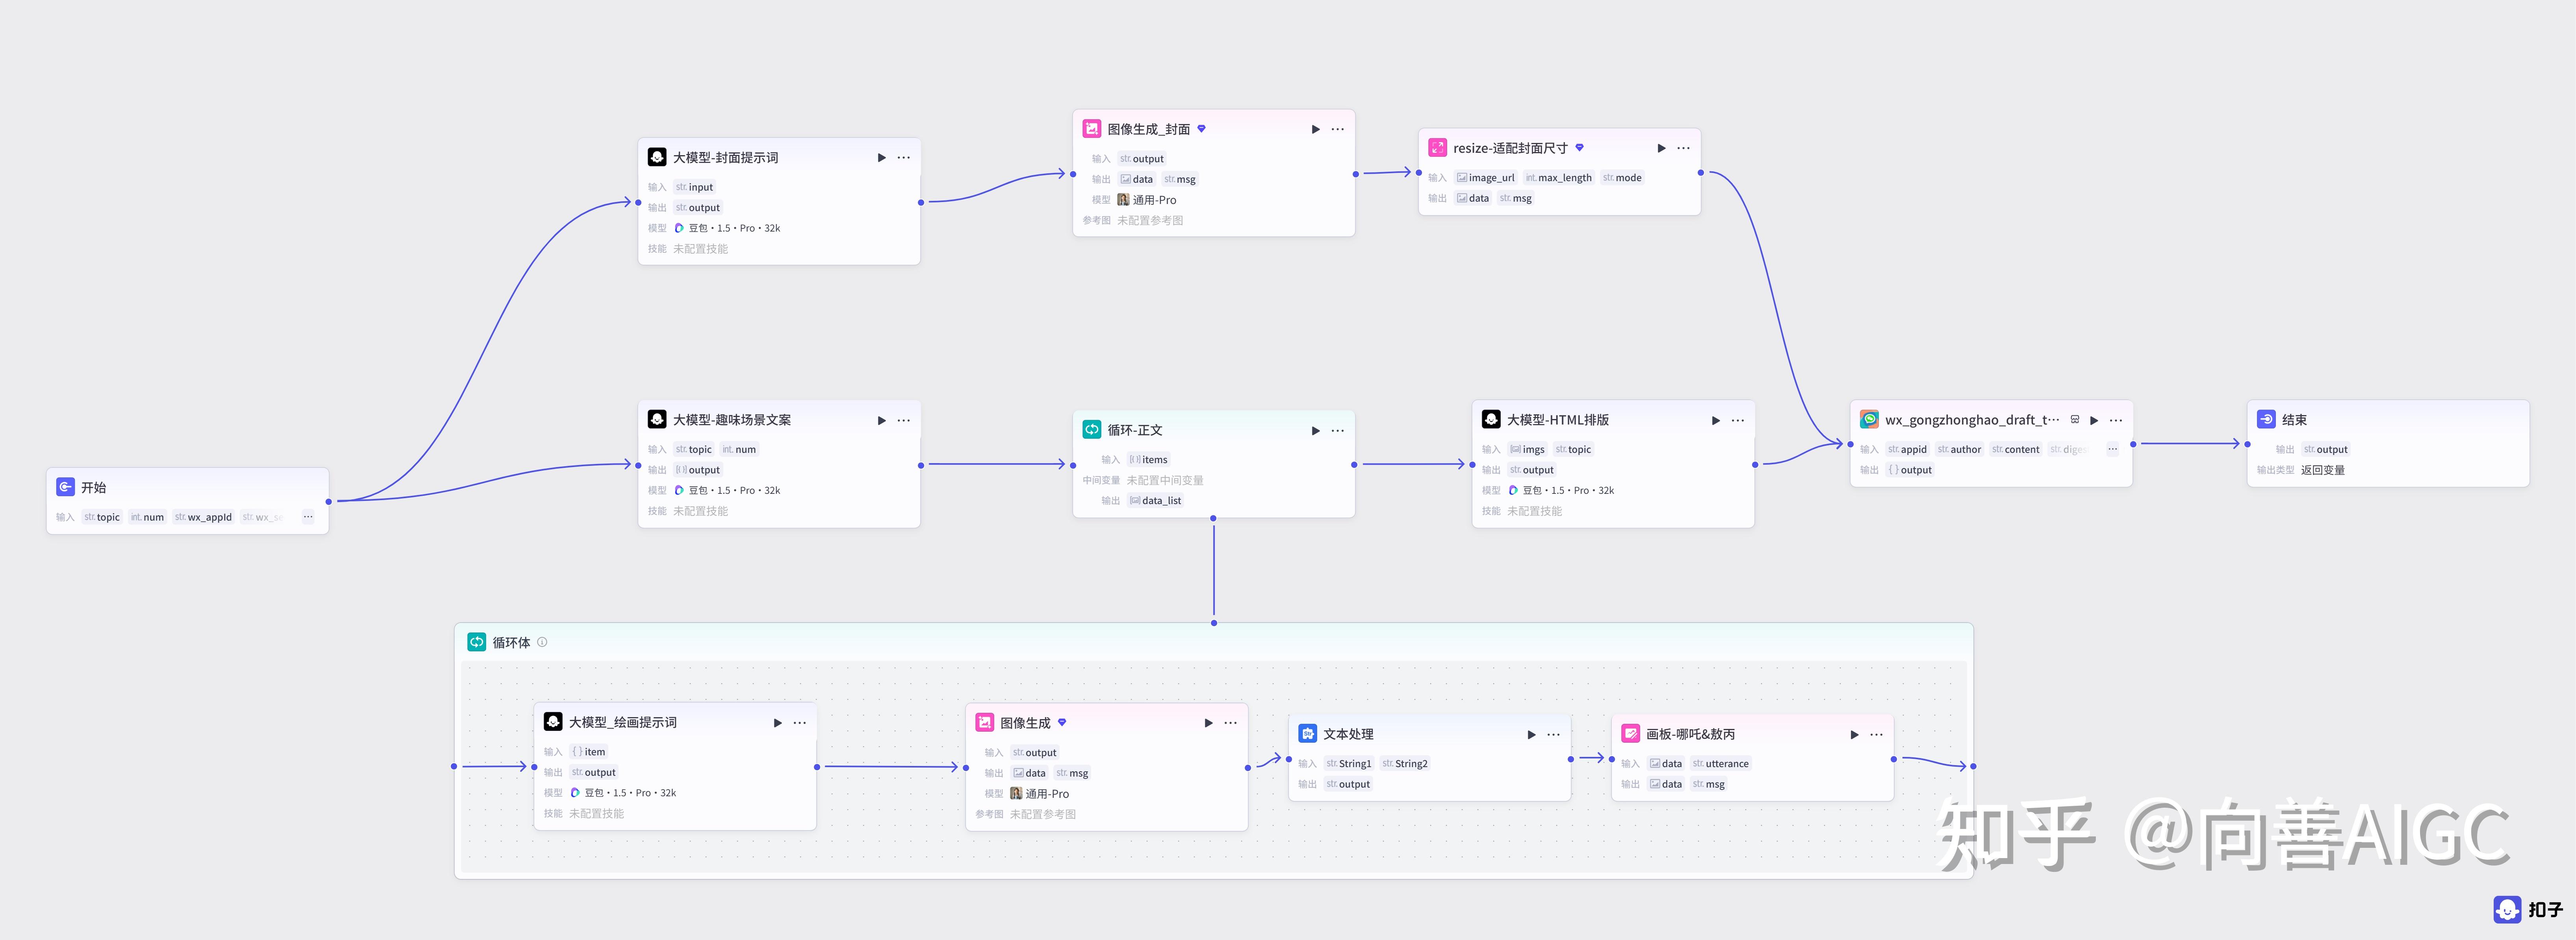Expand hidden inputs on 开始 node
The height and width of the screenshot is (940, 2576).
(x=308, y=518)
